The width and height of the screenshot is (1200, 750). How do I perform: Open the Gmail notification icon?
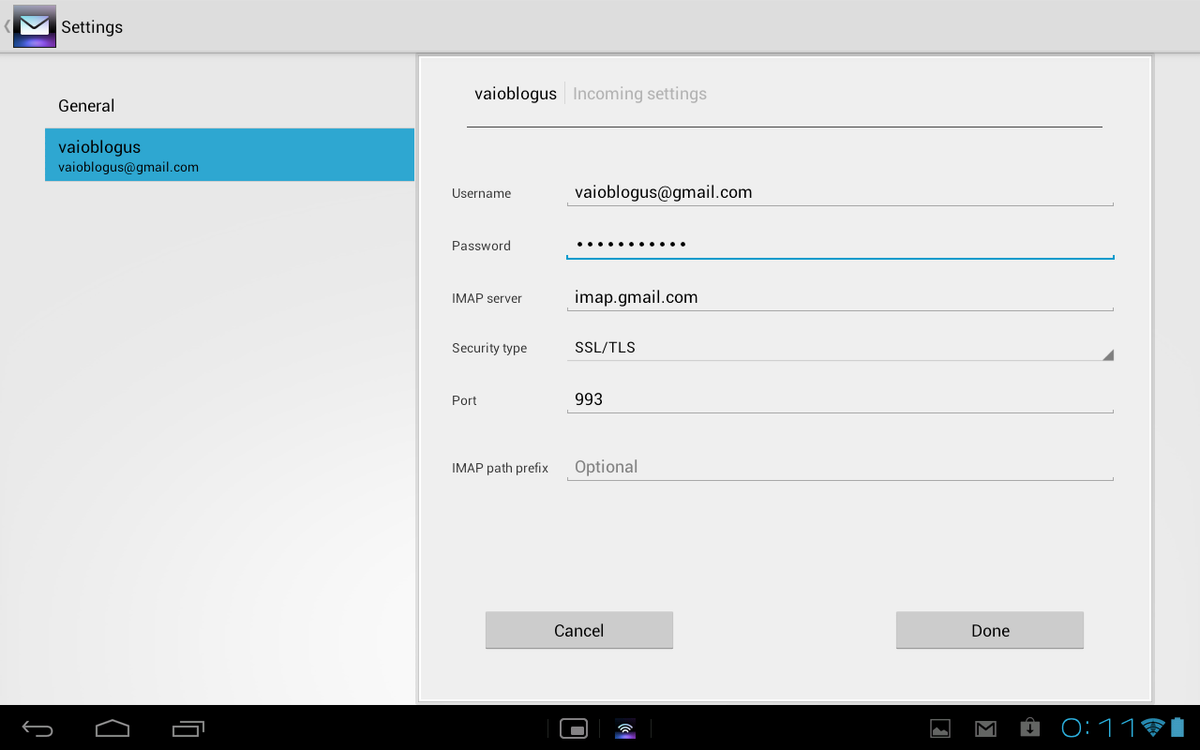tap(986, 728)
